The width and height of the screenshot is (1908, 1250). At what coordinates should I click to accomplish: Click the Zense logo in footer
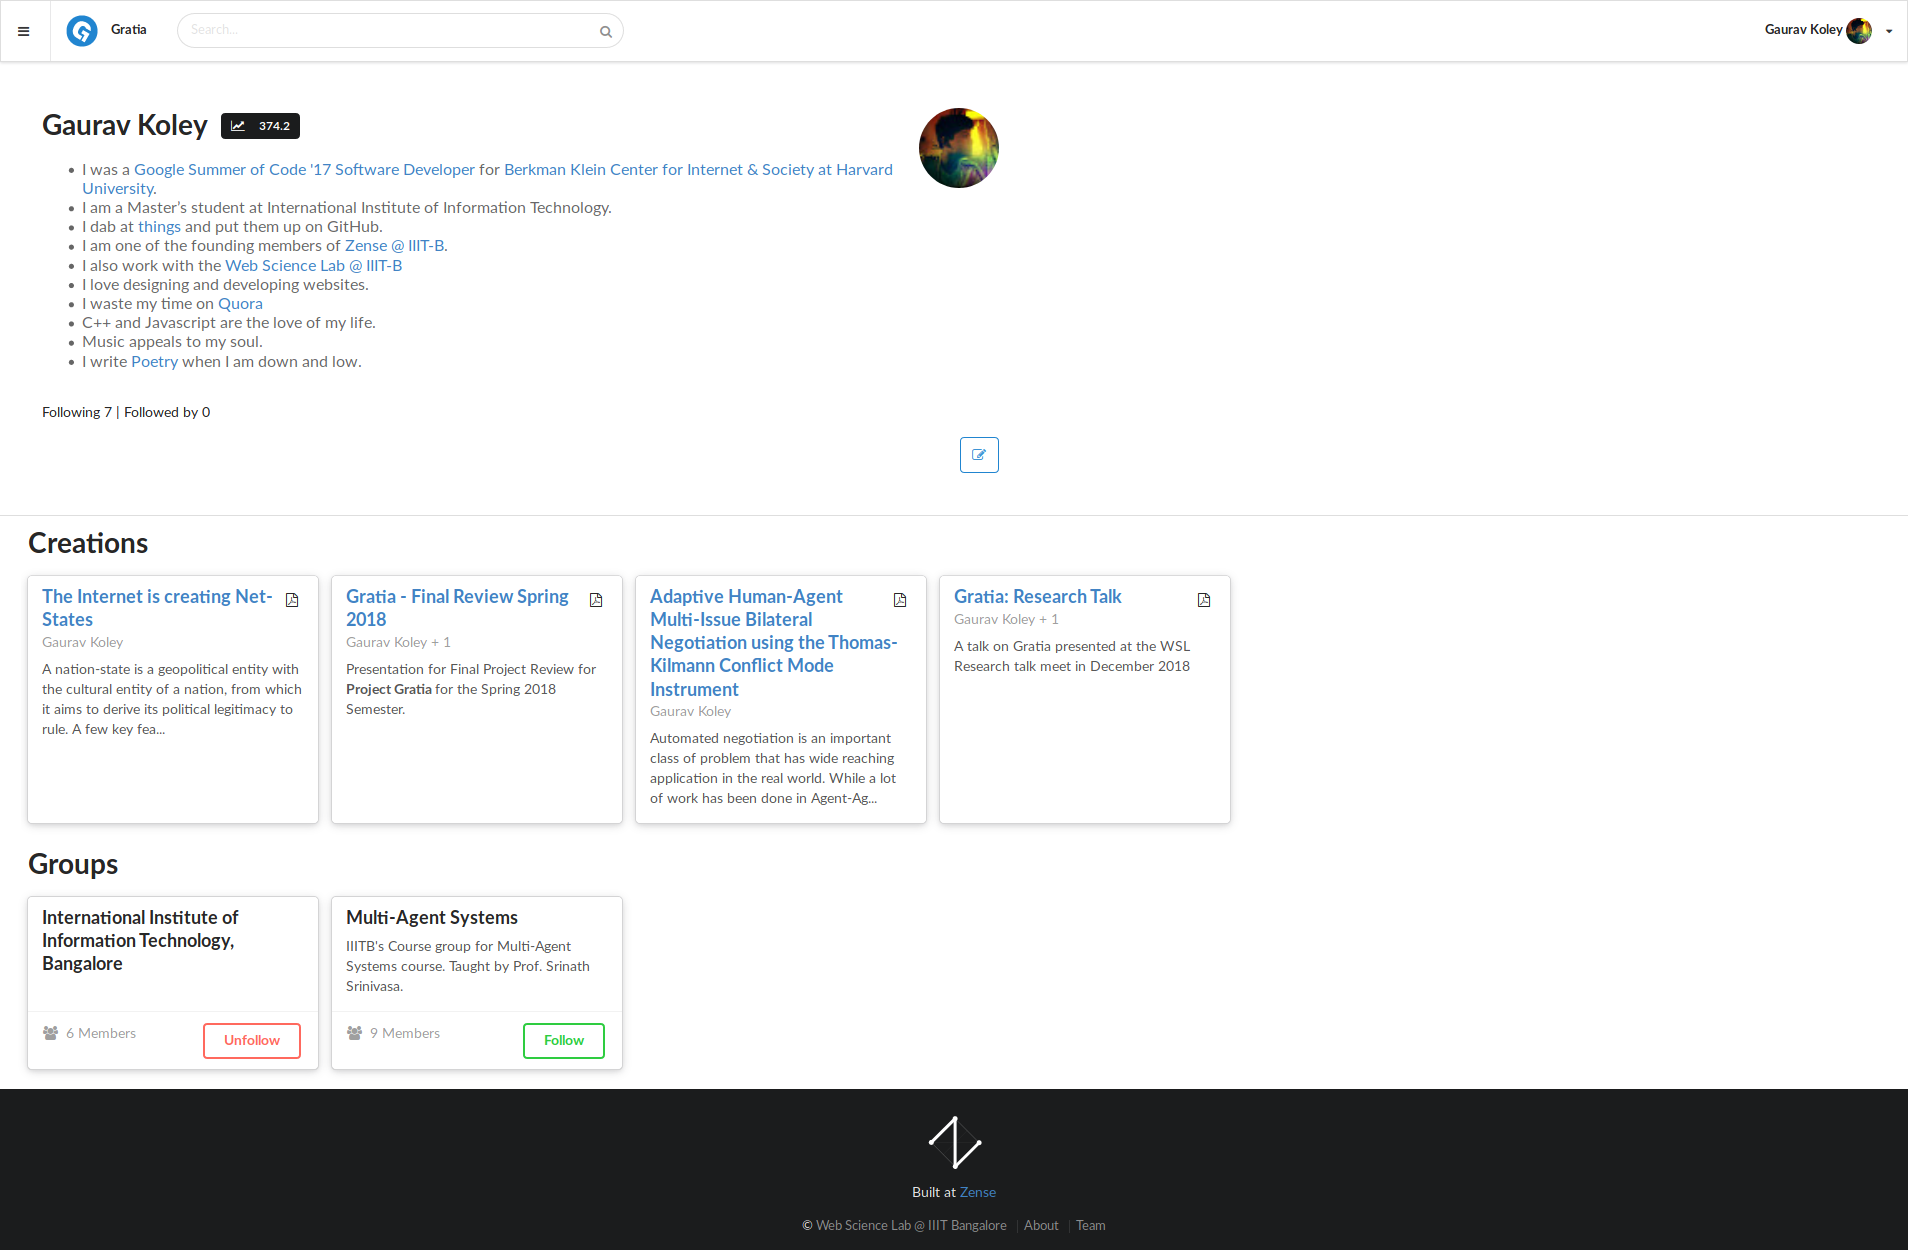[x=954, y=1142]
